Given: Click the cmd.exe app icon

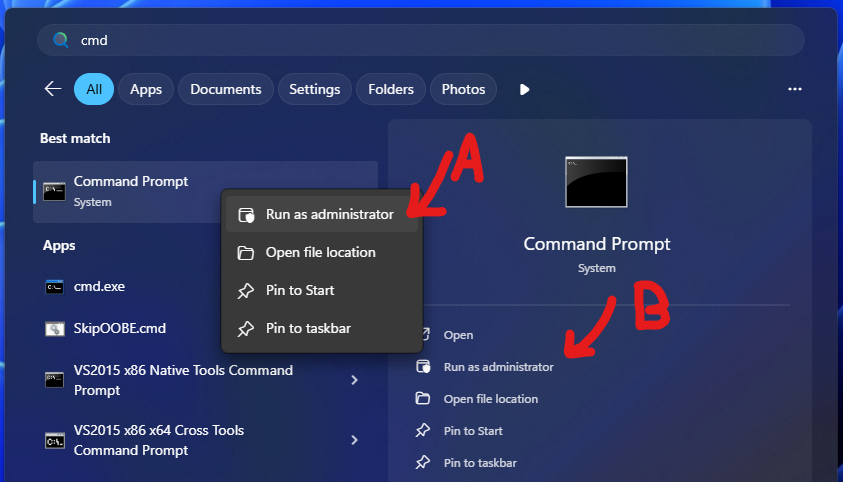Looking at the screenshot, I should click(54, 287).
